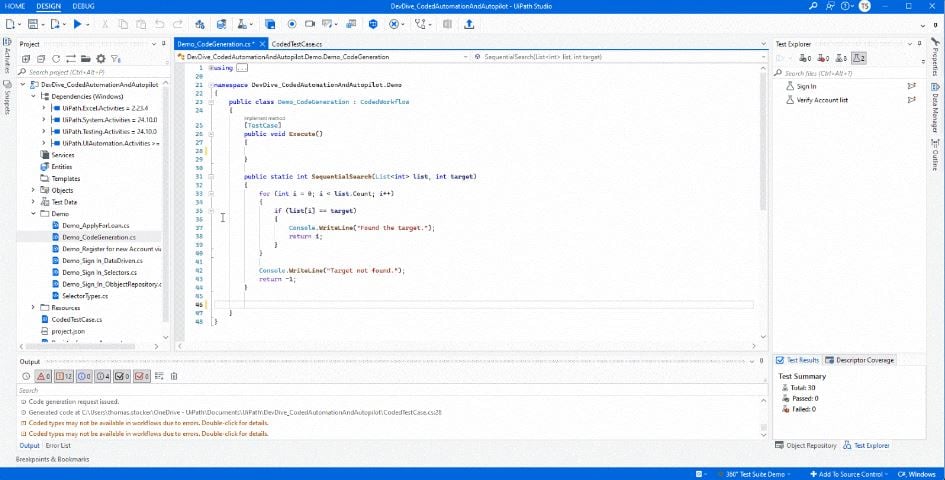Collapse the Demo folder
The image size is (945, 480).
pos(33,213)
